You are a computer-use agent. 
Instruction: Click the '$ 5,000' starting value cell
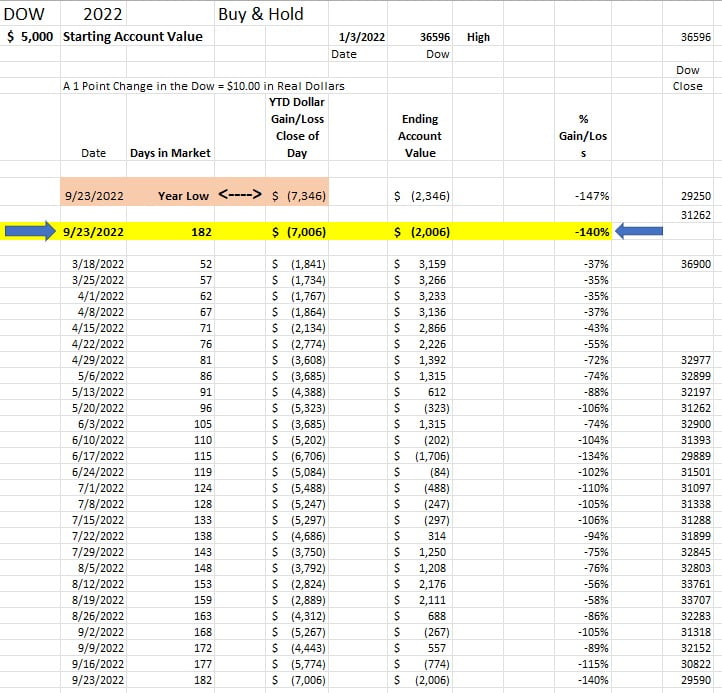pyautogui.click(x=30, y=36)
